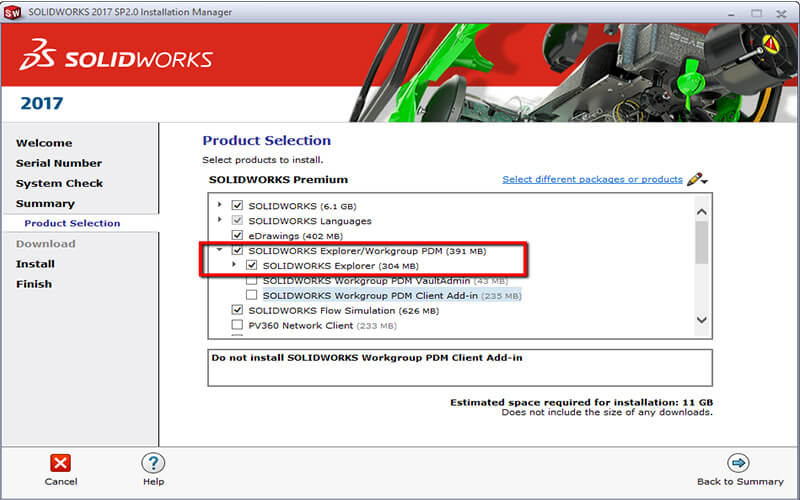Screen dimensions: 800x500
Task: Click Back to Summary label
Action: coord(740,482)
